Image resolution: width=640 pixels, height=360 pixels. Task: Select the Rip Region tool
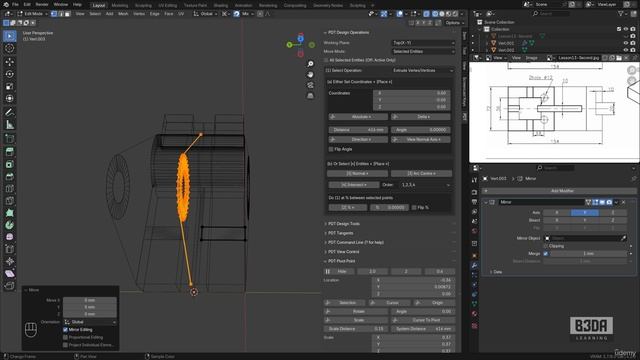(x=9, y=286)
